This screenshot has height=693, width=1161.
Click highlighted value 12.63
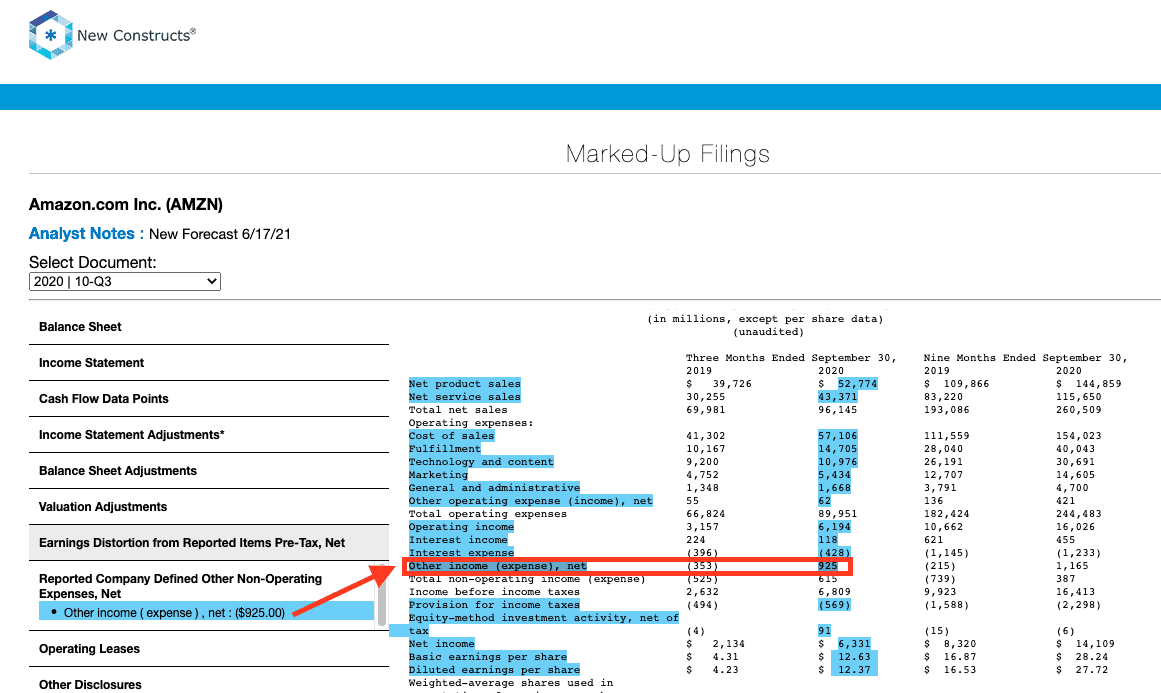pyautogui.click(x=854, y=657)
